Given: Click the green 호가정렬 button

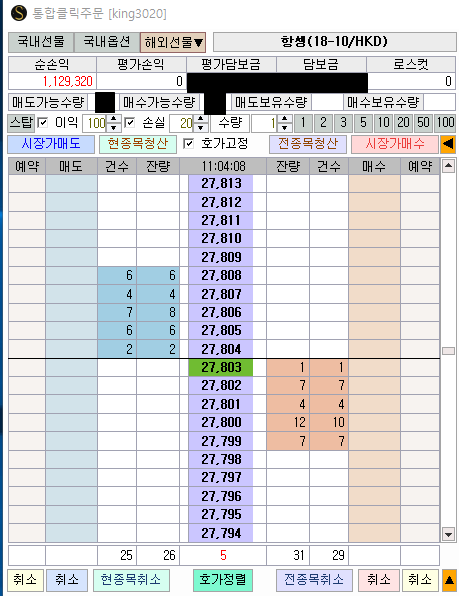Looking at the screenshot, I should point(223,580).
